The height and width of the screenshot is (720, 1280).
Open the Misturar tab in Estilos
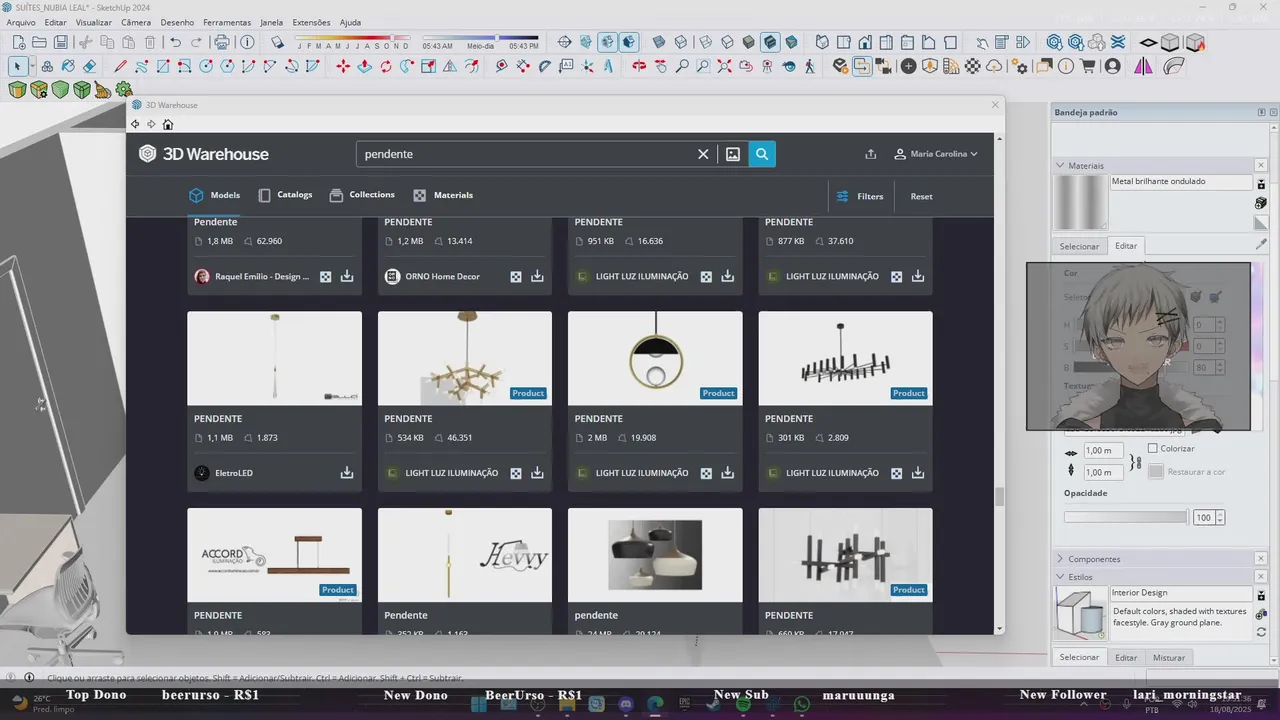click(1169, 657)
